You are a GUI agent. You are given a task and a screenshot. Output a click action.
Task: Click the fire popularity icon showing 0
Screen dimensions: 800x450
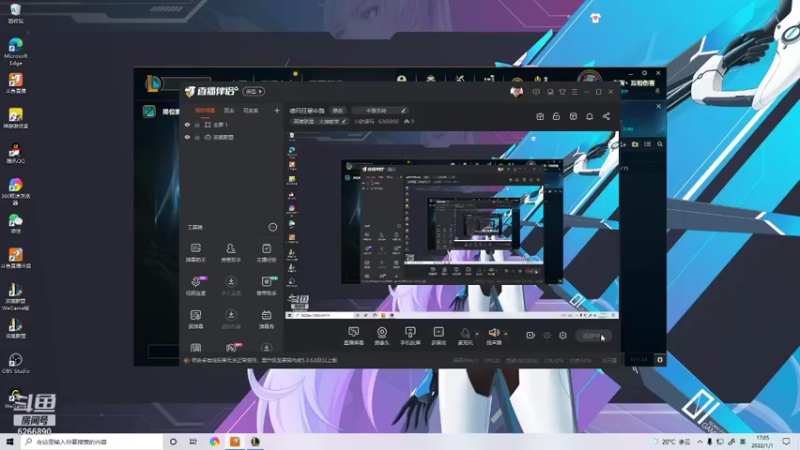(x=407, y=121)
